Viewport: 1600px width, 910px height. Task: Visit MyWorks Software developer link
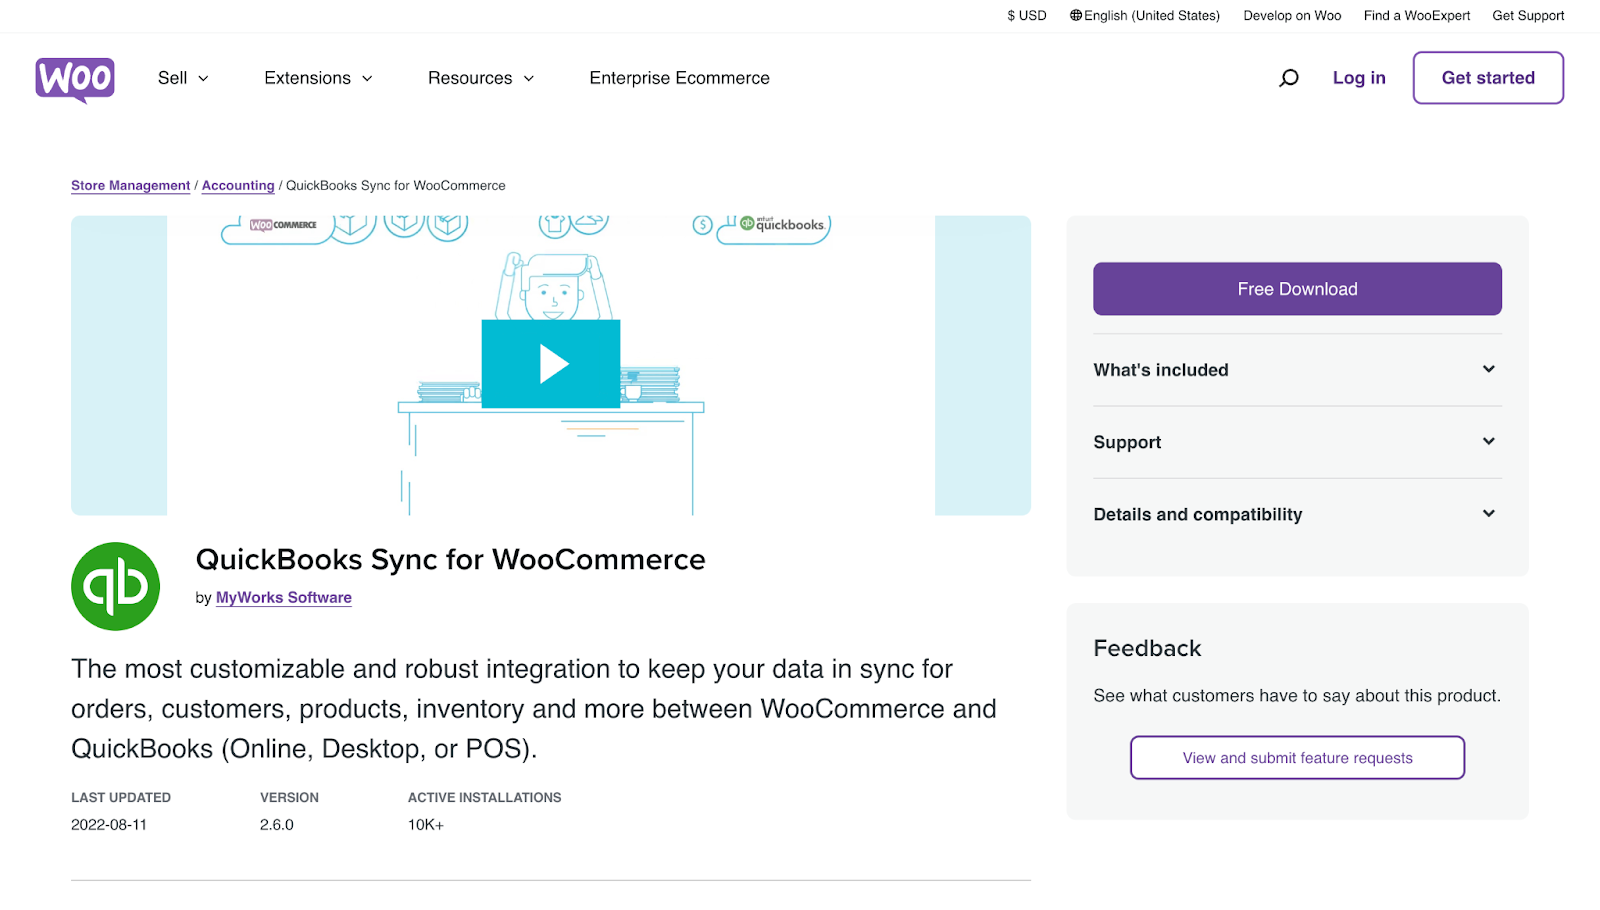pos(284,598)
